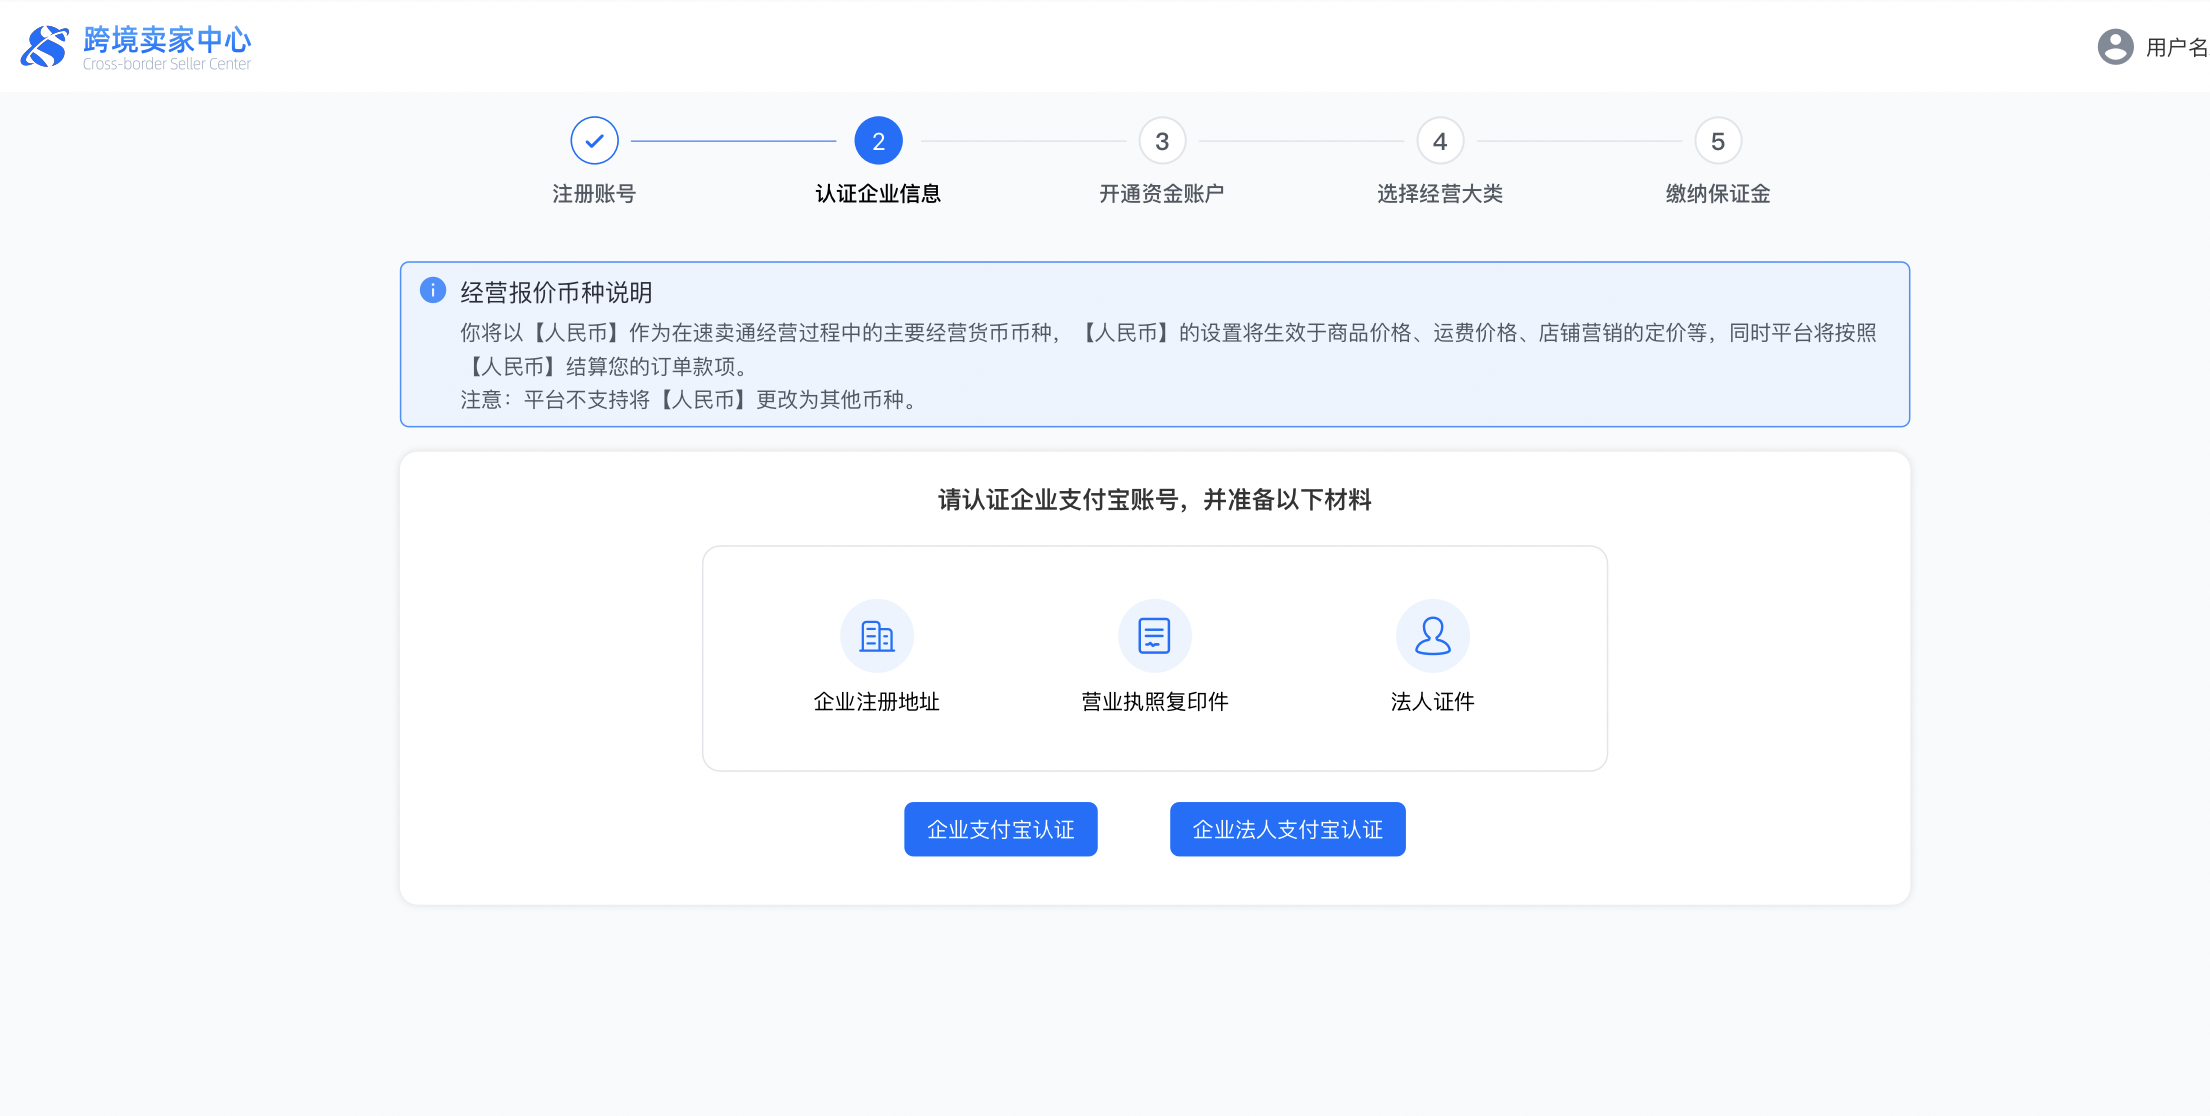Click the 认证企业信息 step label
Screen dimensions: 2210x1116
(x=878, y=194)
